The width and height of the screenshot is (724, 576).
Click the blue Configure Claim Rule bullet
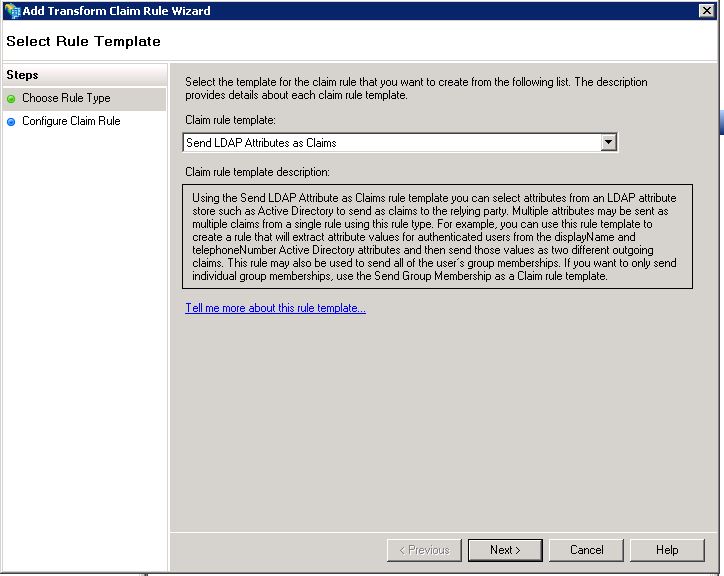[x=12, y=122]
